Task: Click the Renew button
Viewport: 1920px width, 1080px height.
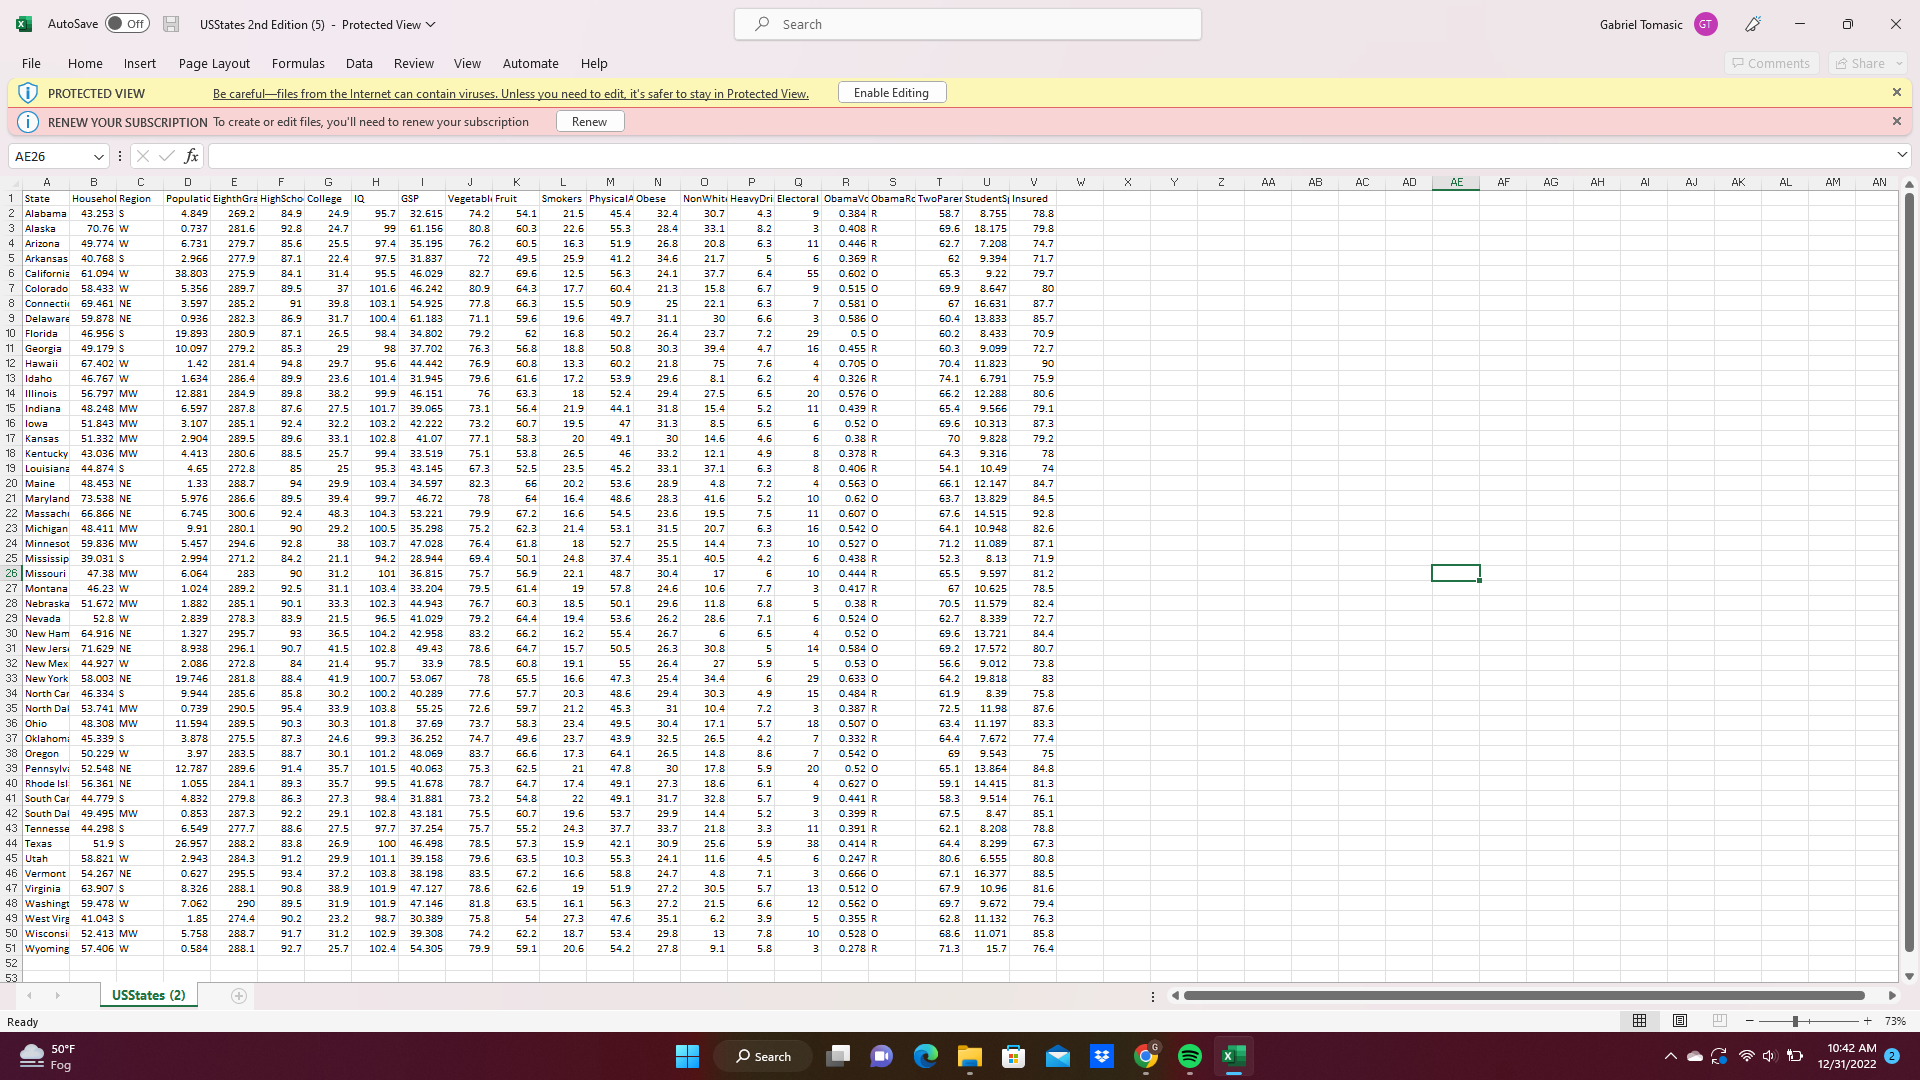Action: pos(589,121)
